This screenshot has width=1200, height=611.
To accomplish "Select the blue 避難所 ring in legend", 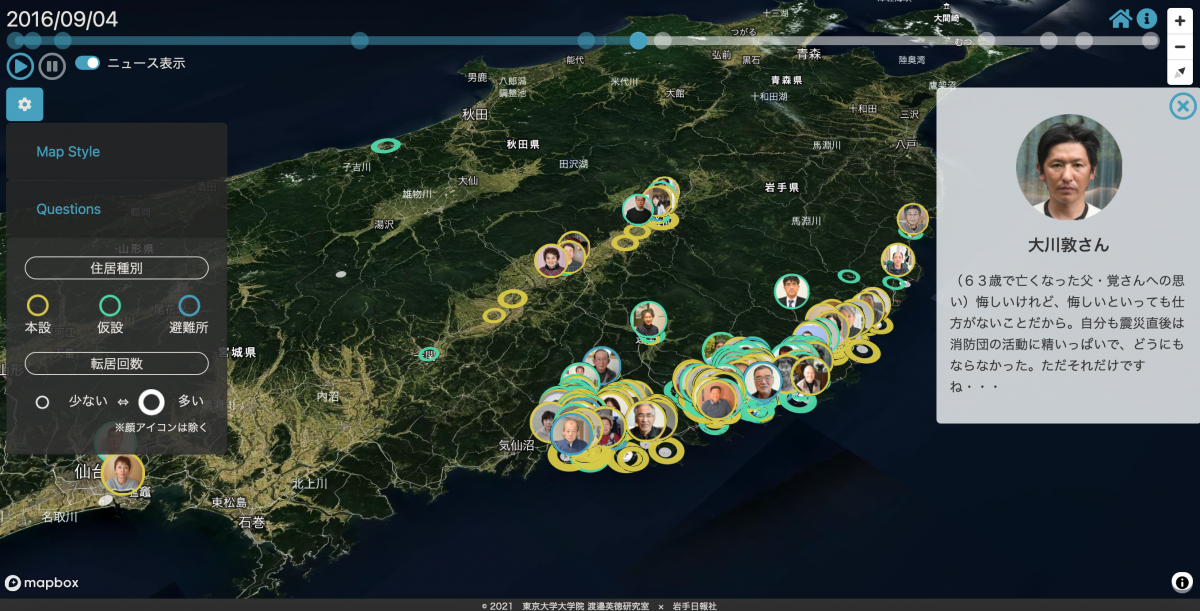I will (189, 306).
